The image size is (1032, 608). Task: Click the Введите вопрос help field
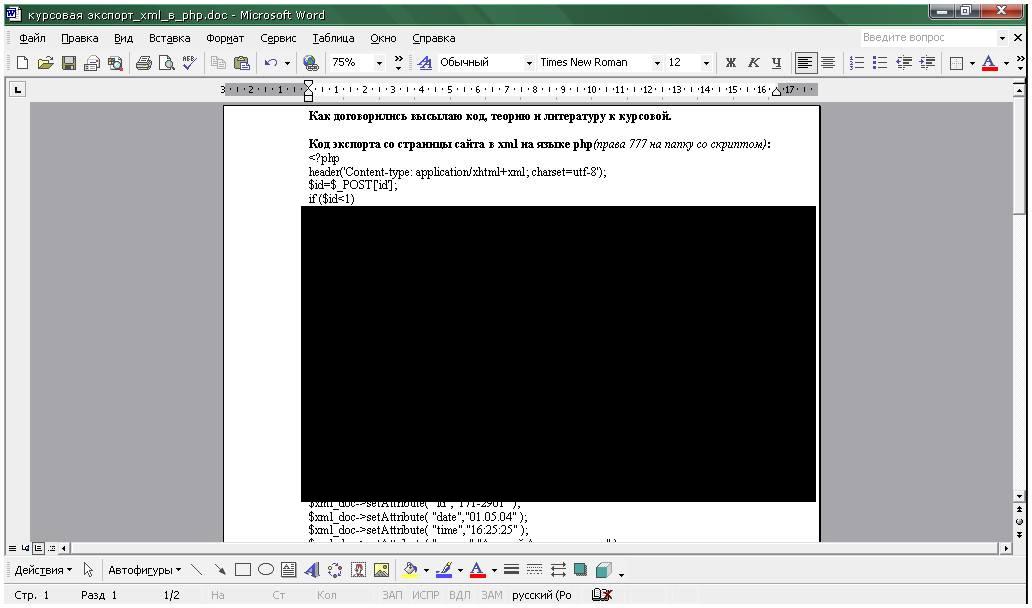tap(925, 38)
